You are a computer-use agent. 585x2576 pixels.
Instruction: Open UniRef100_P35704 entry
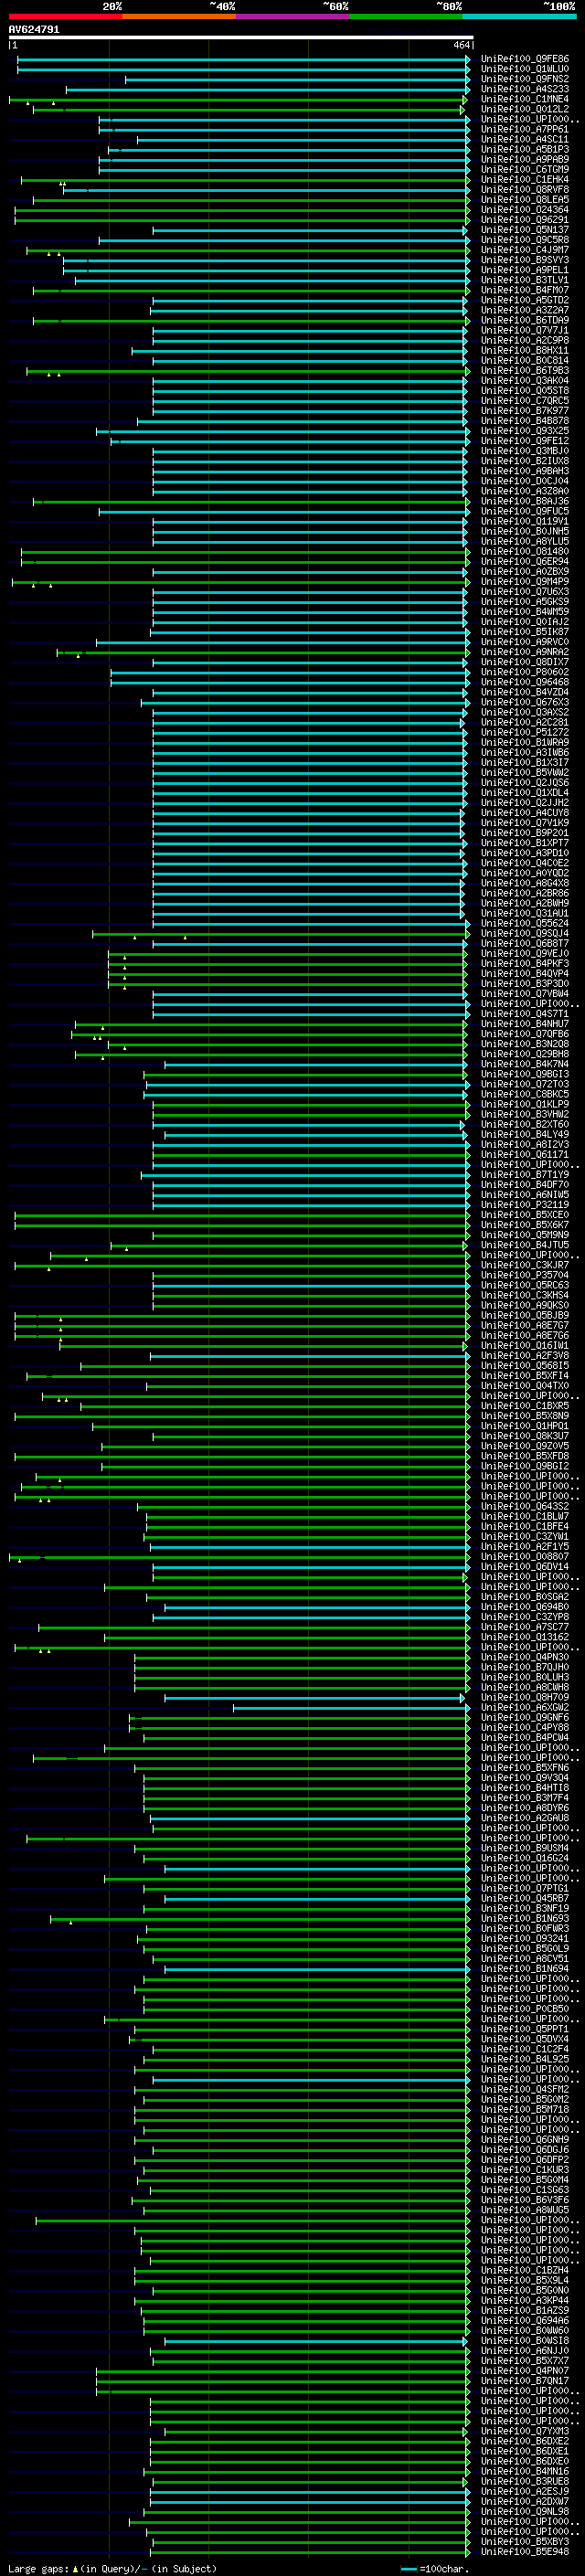point(524,1275)
